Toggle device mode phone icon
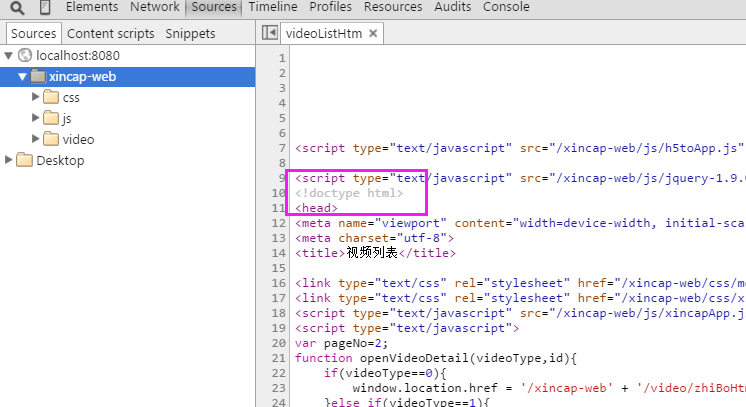Screen dimensions: 746x407 (45, 7)
